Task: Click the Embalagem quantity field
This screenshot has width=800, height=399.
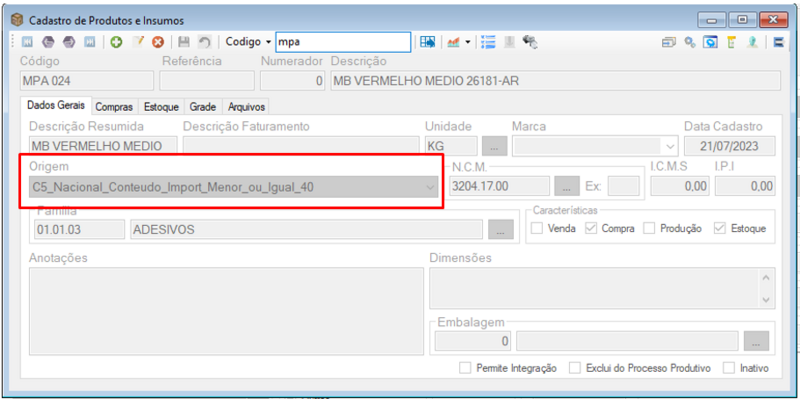Action: (x=473, y=341)
